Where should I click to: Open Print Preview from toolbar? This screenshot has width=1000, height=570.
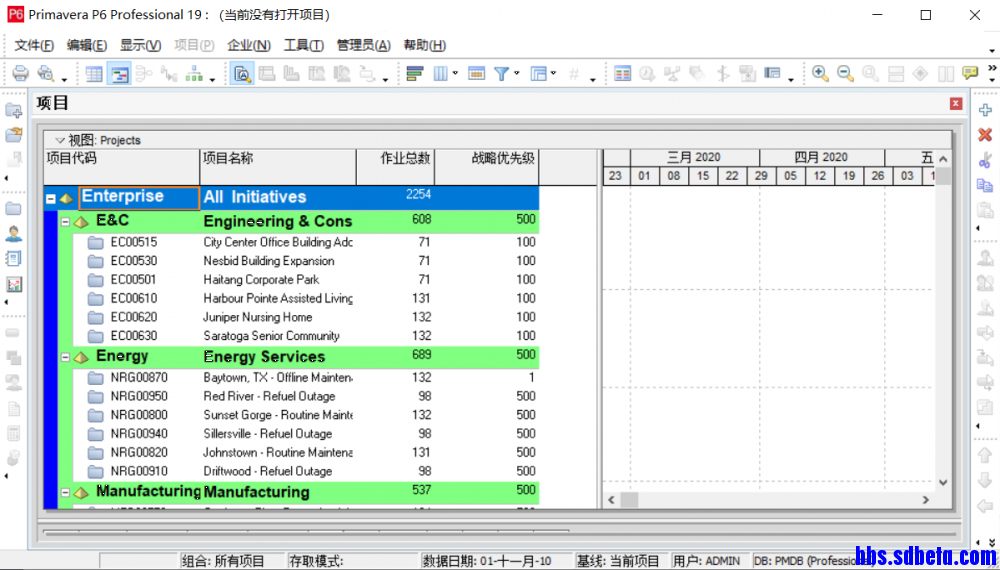45,73
